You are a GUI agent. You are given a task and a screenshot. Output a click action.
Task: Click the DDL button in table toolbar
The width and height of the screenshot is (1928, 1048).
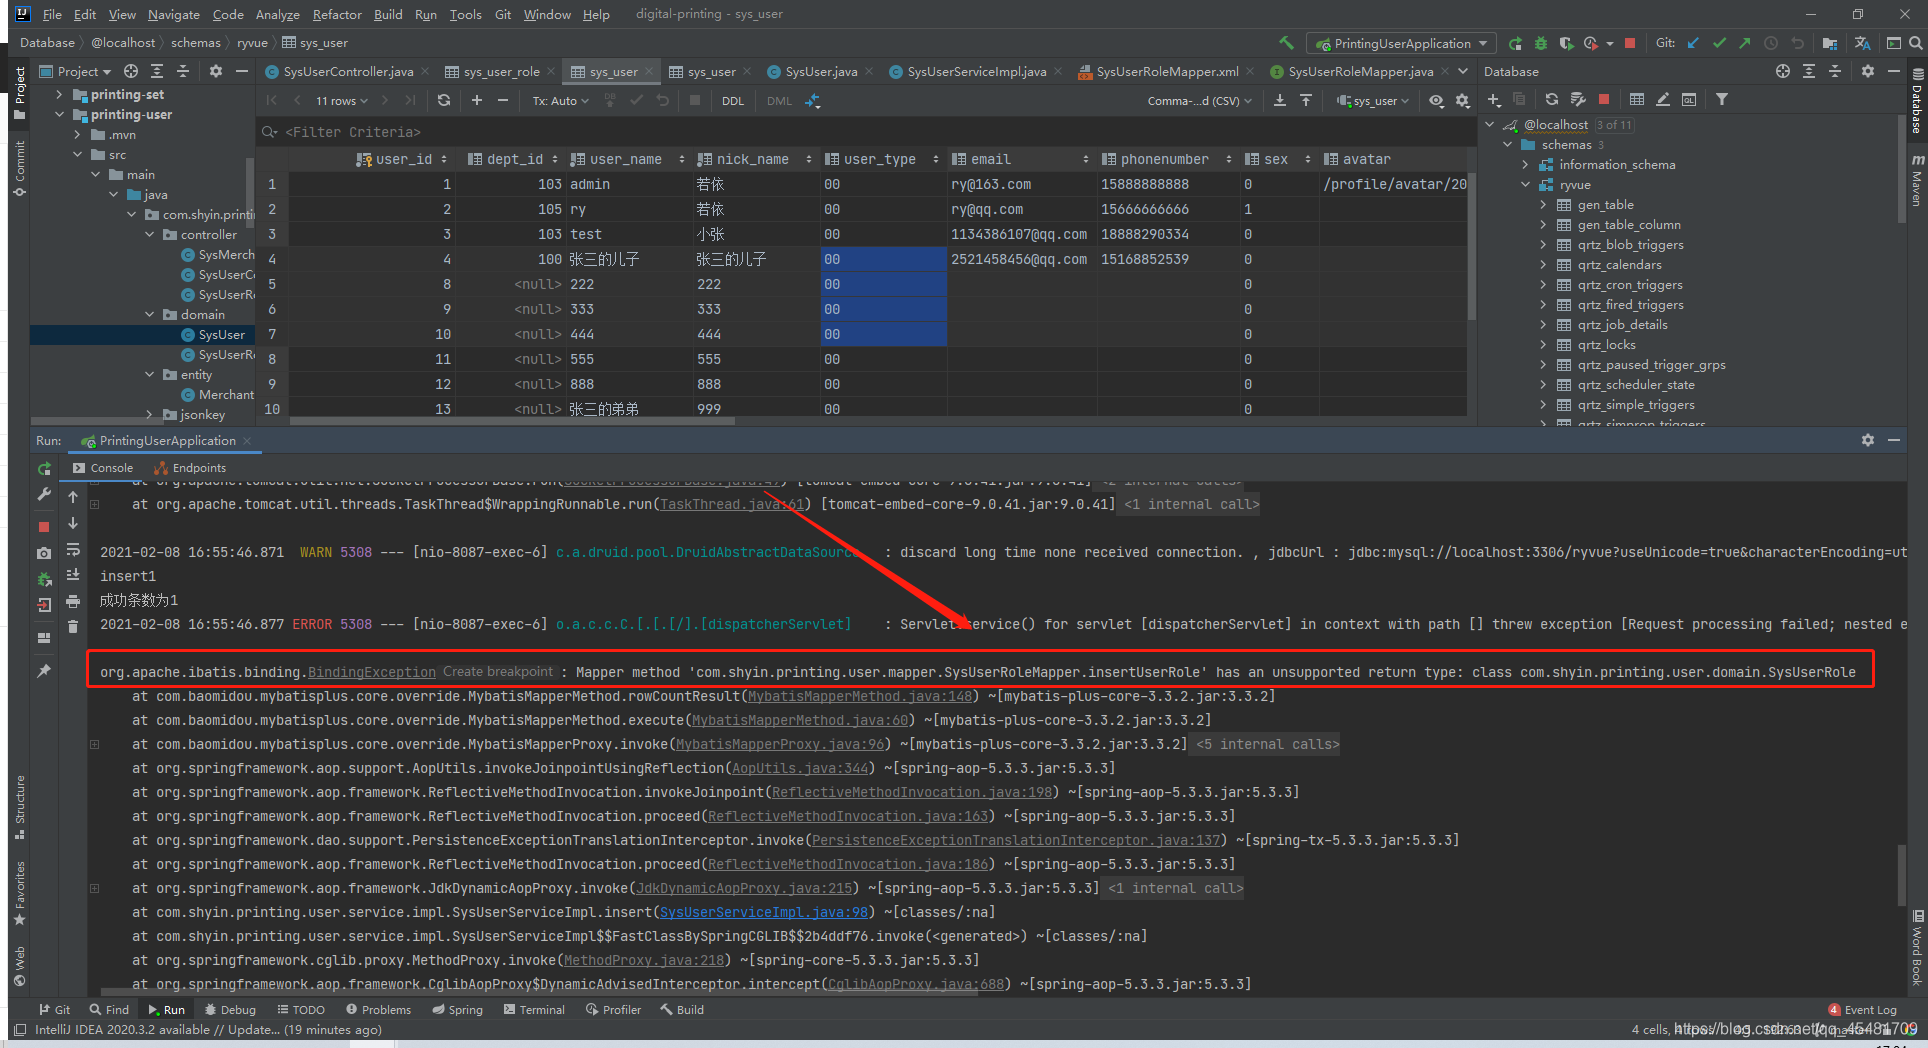[x=733, y=101]
